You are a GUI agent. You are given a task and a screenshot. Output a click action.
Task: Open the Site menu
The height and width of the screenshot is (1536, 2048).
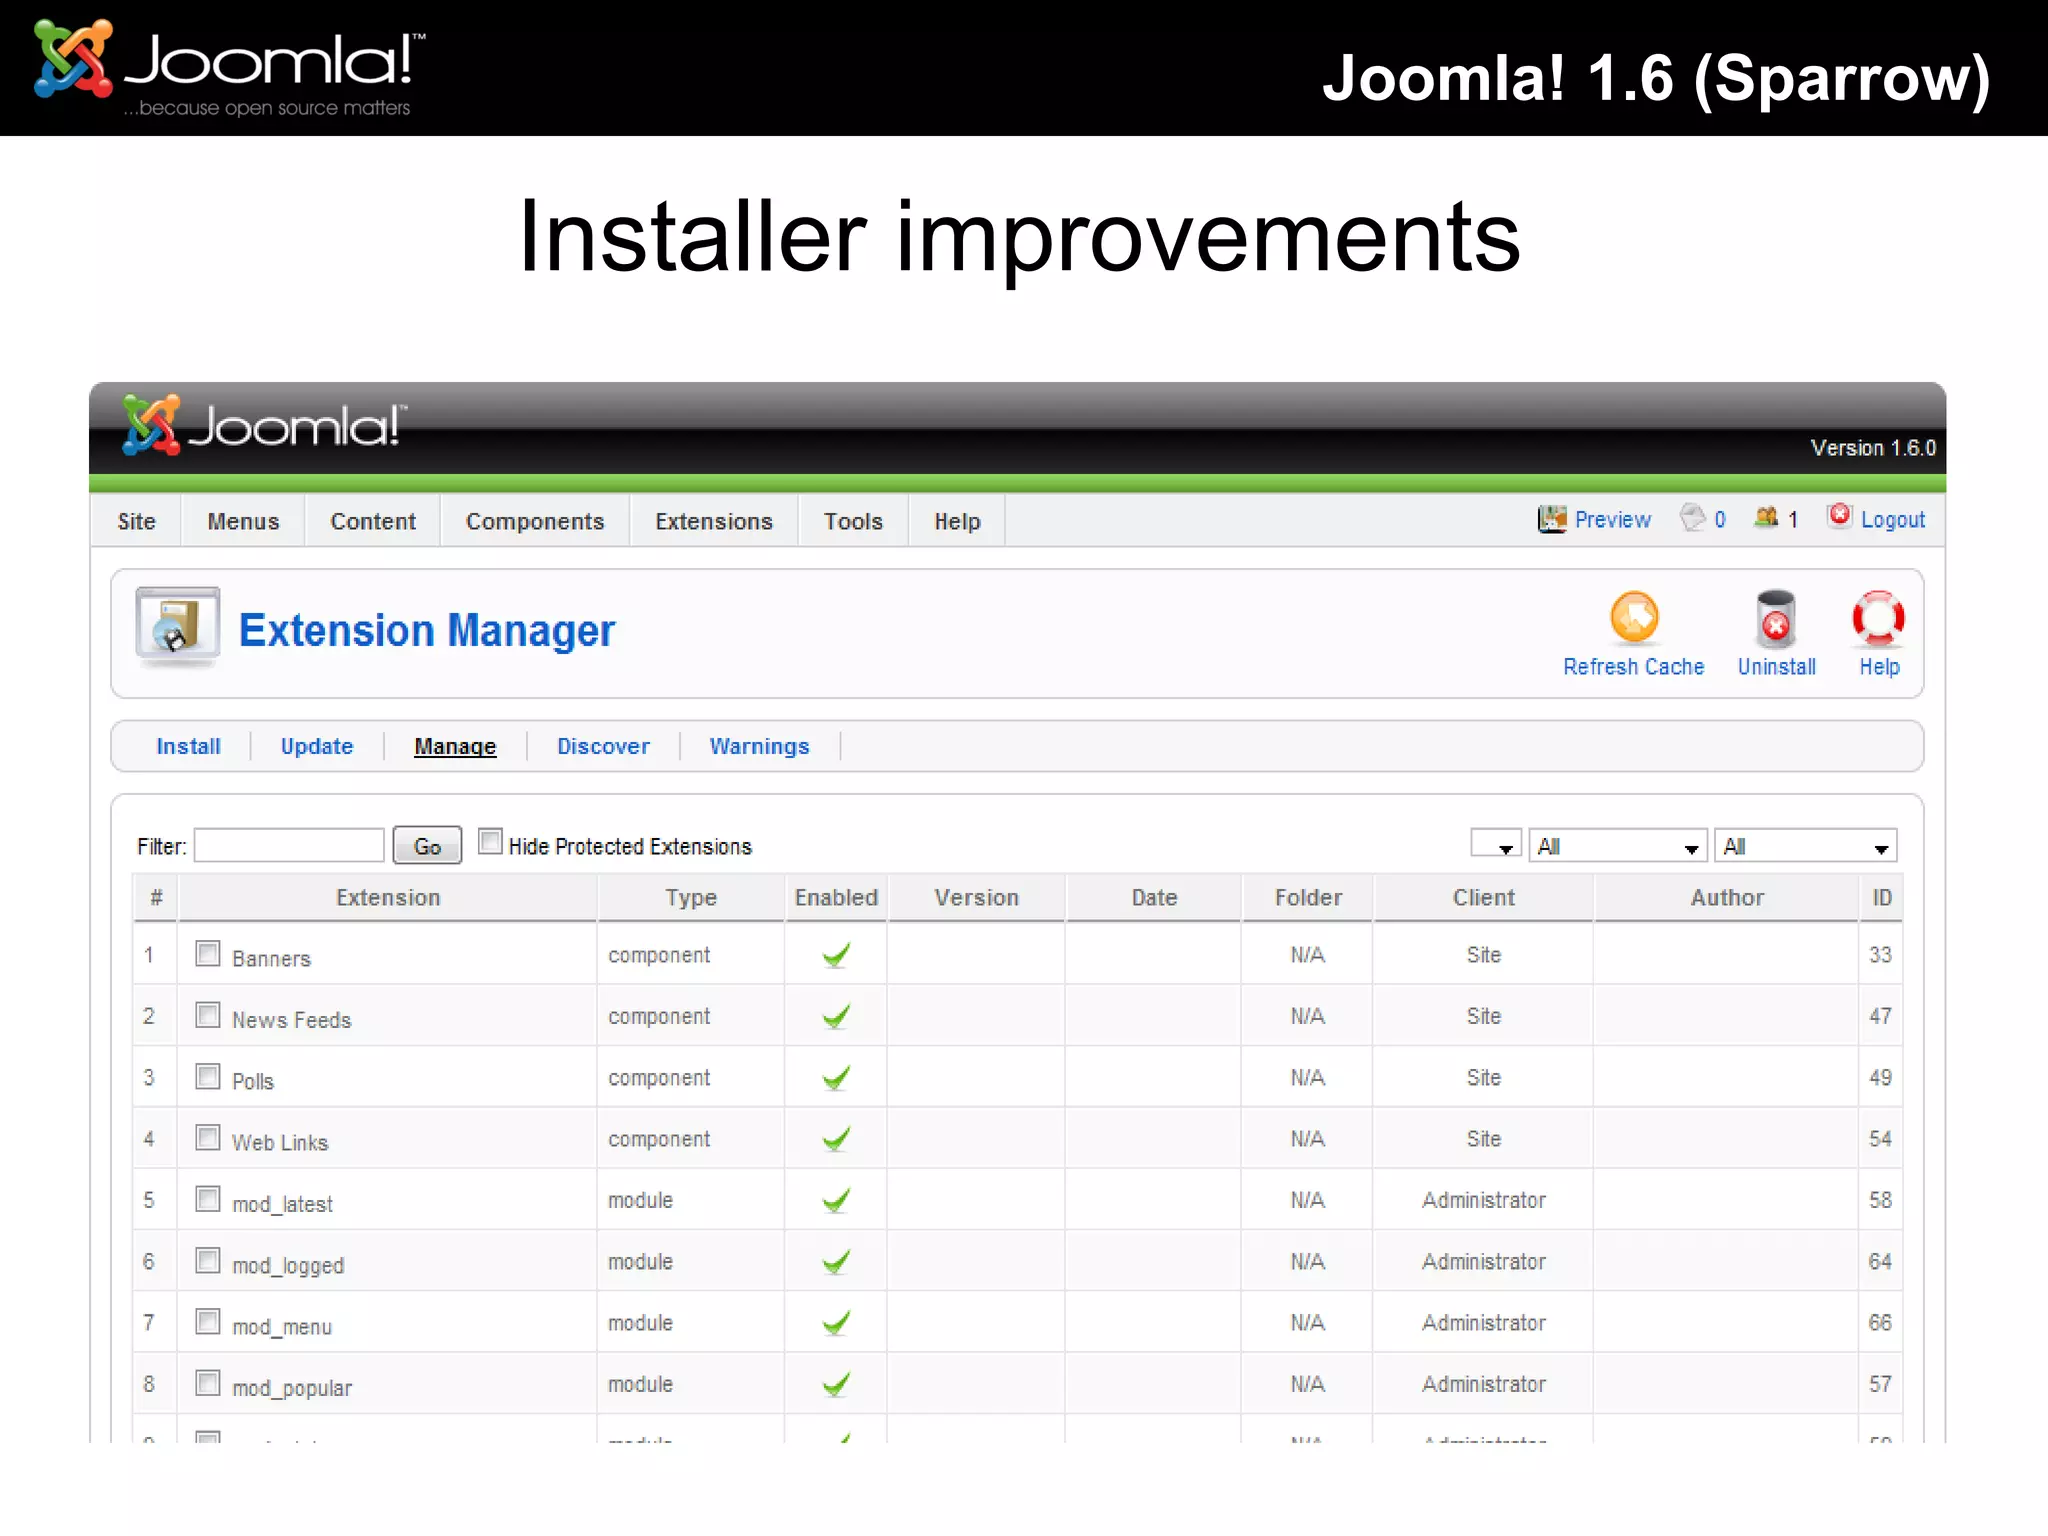(136, 521)
